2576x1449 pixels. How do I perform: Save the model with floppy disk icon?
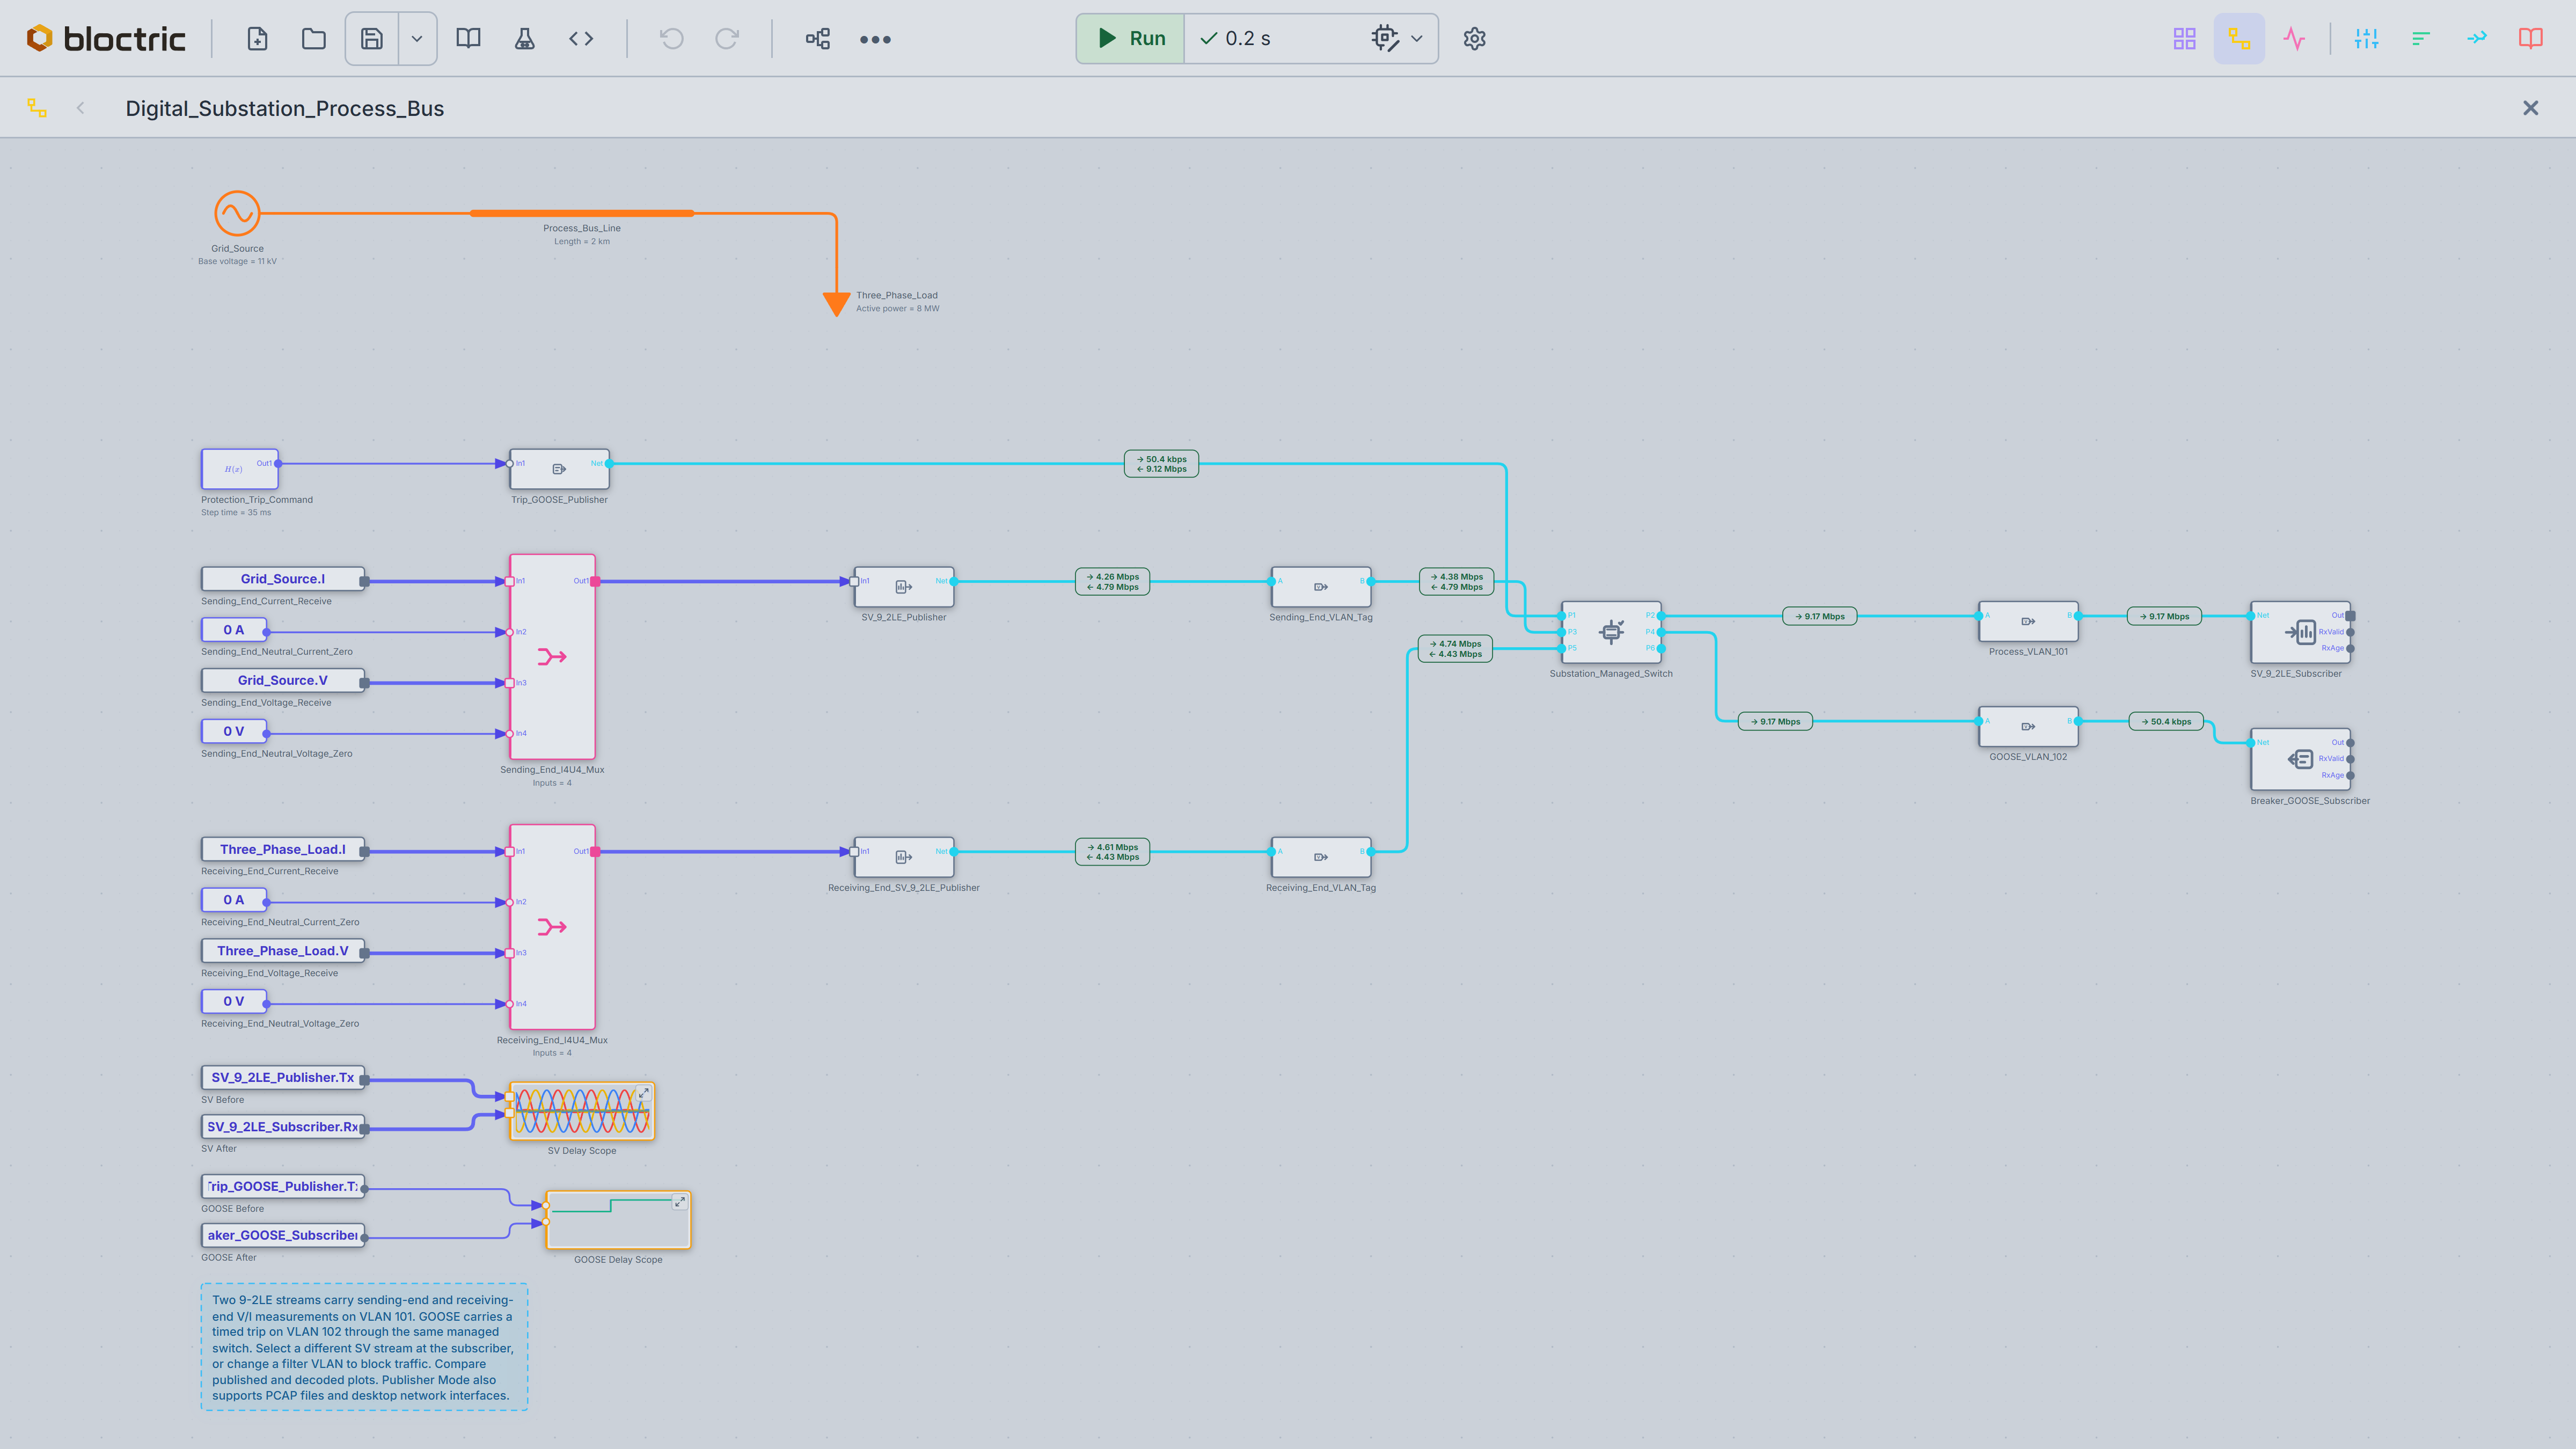372,39
